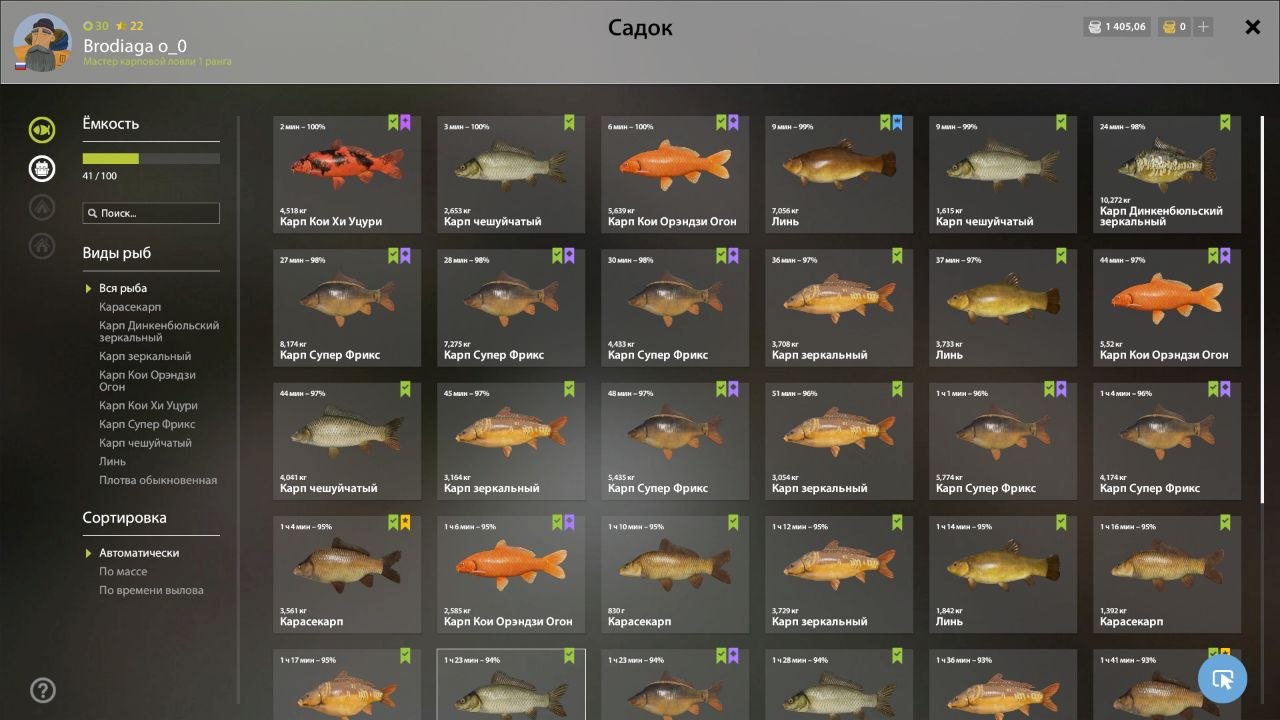The height and width of the screenshot is (720, 1280).
Task: Select sorting option По времени вылова
Action: point(151,590)
